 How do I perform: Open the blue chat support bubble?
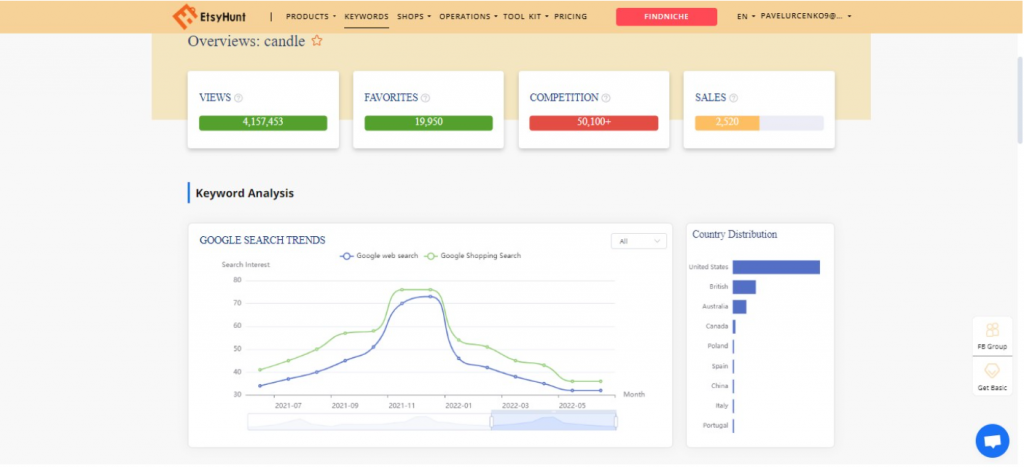coord(992,440)
